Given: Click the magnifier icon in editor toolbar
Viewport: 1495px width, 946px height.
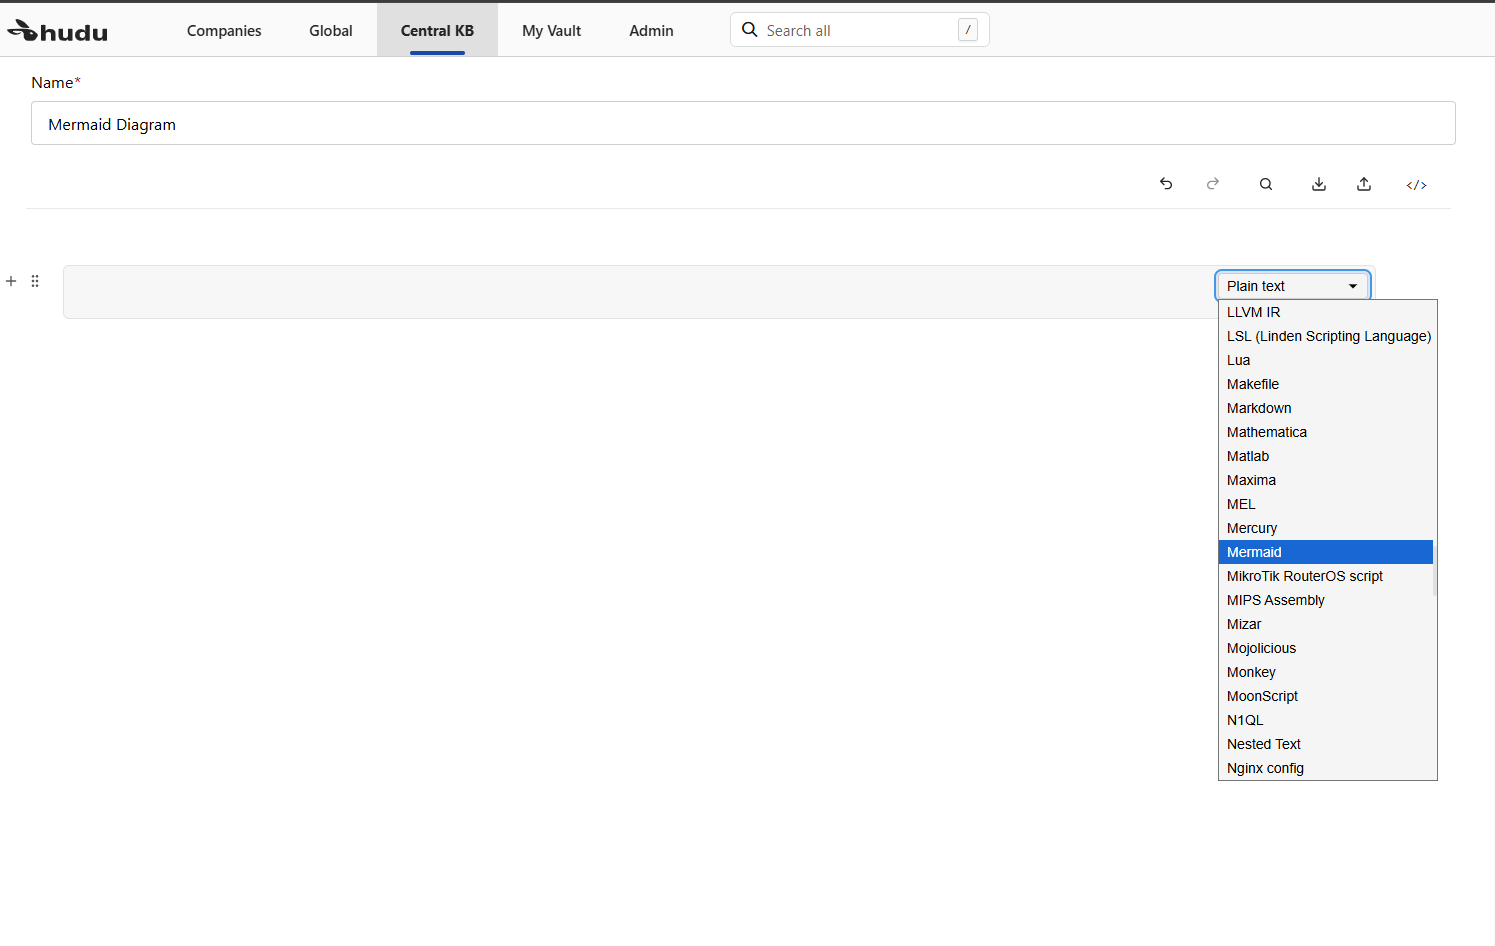Looking at the screenshot, I should pyautogui.click(x=1266, y=184).
